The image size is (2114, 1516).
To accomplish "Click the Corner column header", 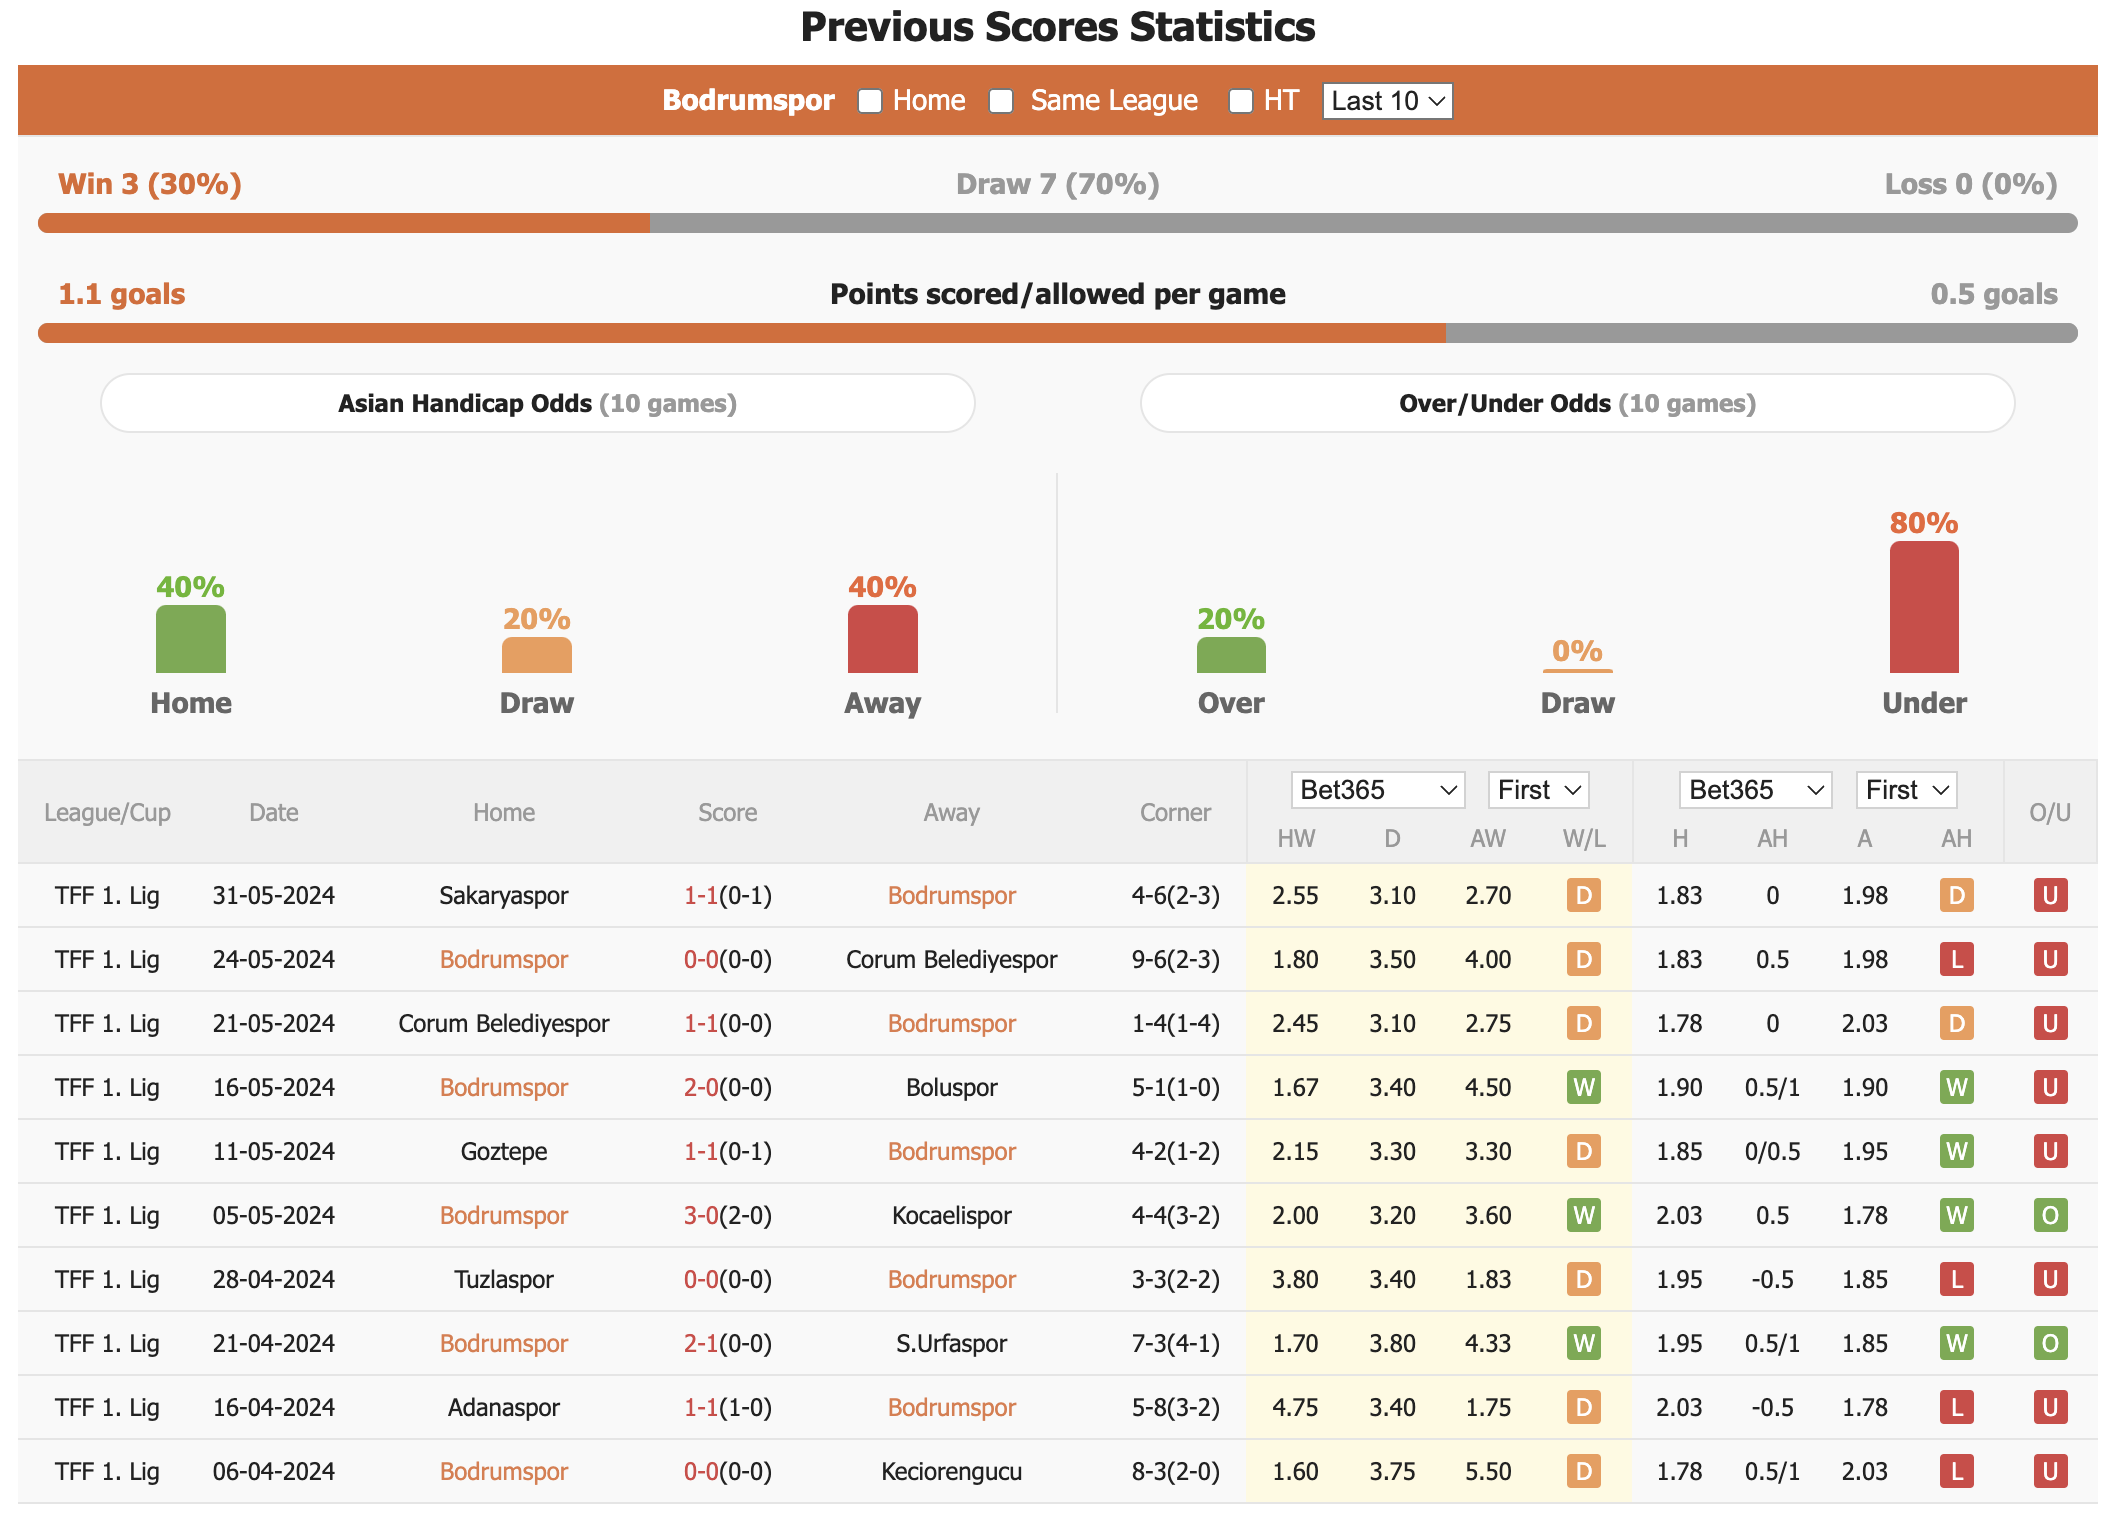I will 1175,812.
